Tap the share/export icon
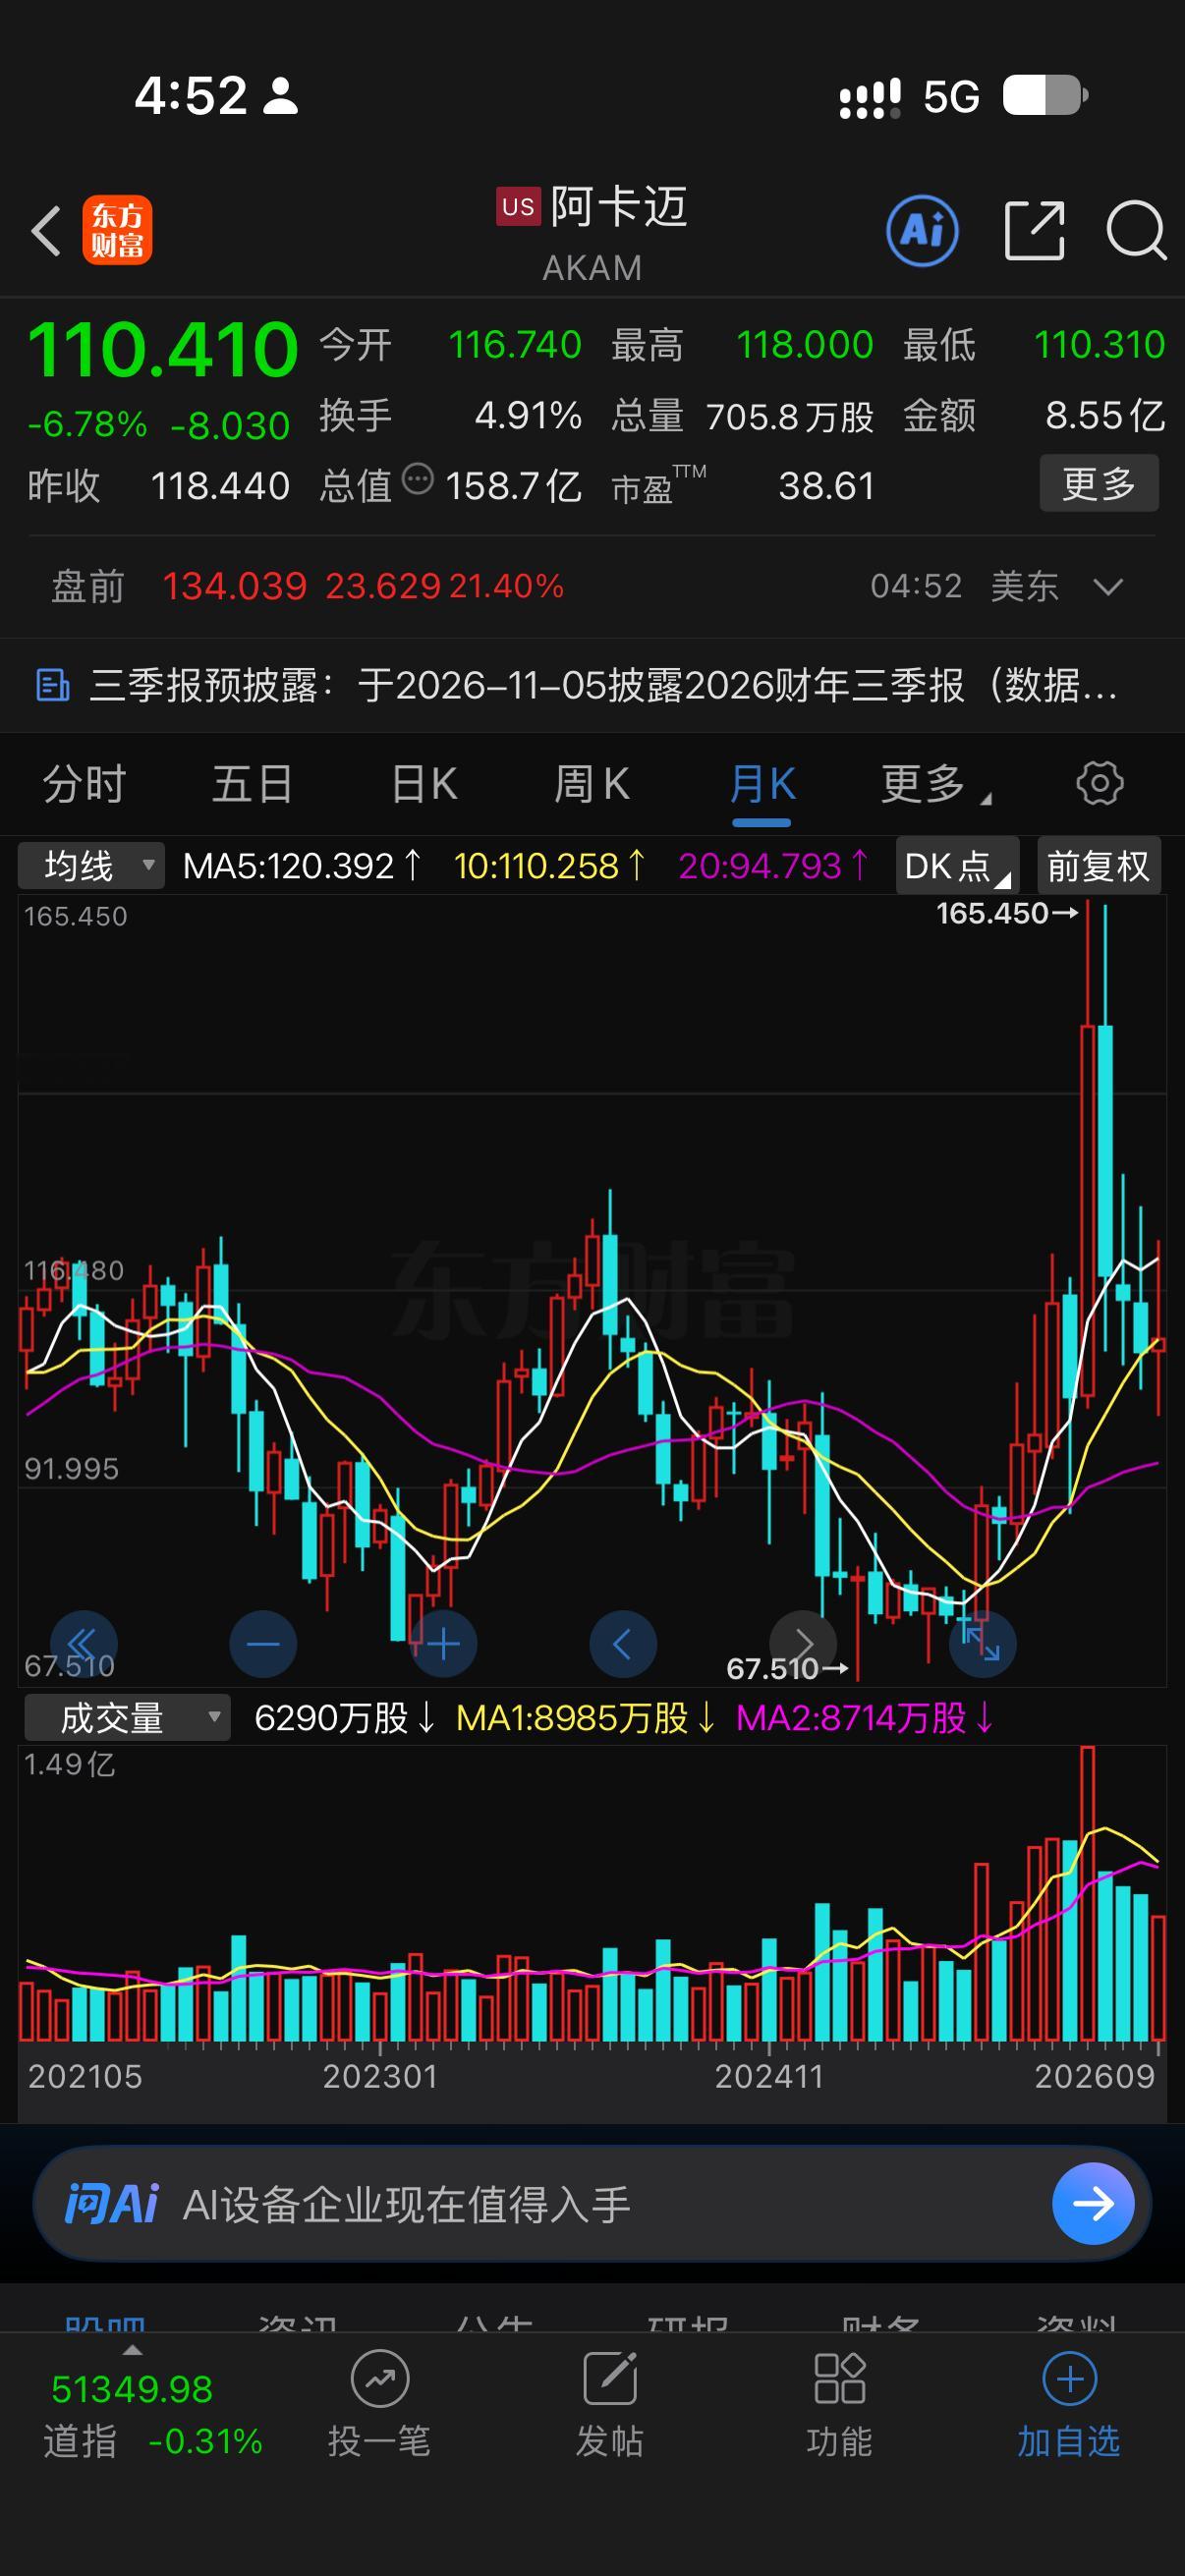This screenshot has width=1185, height=2576. 1034,231
